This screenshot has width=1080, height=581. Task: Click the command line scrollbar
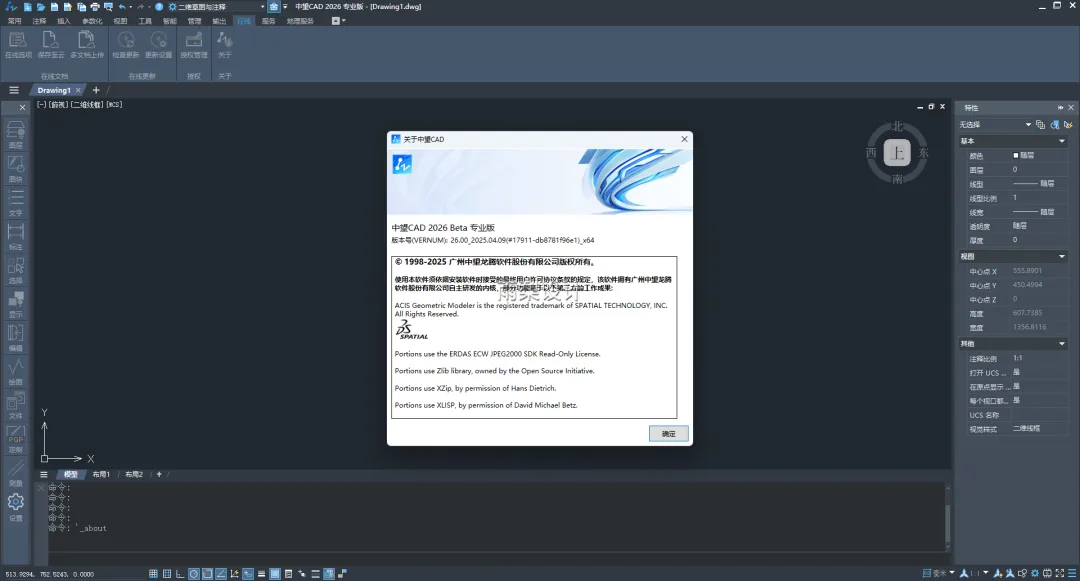point(948,524)
